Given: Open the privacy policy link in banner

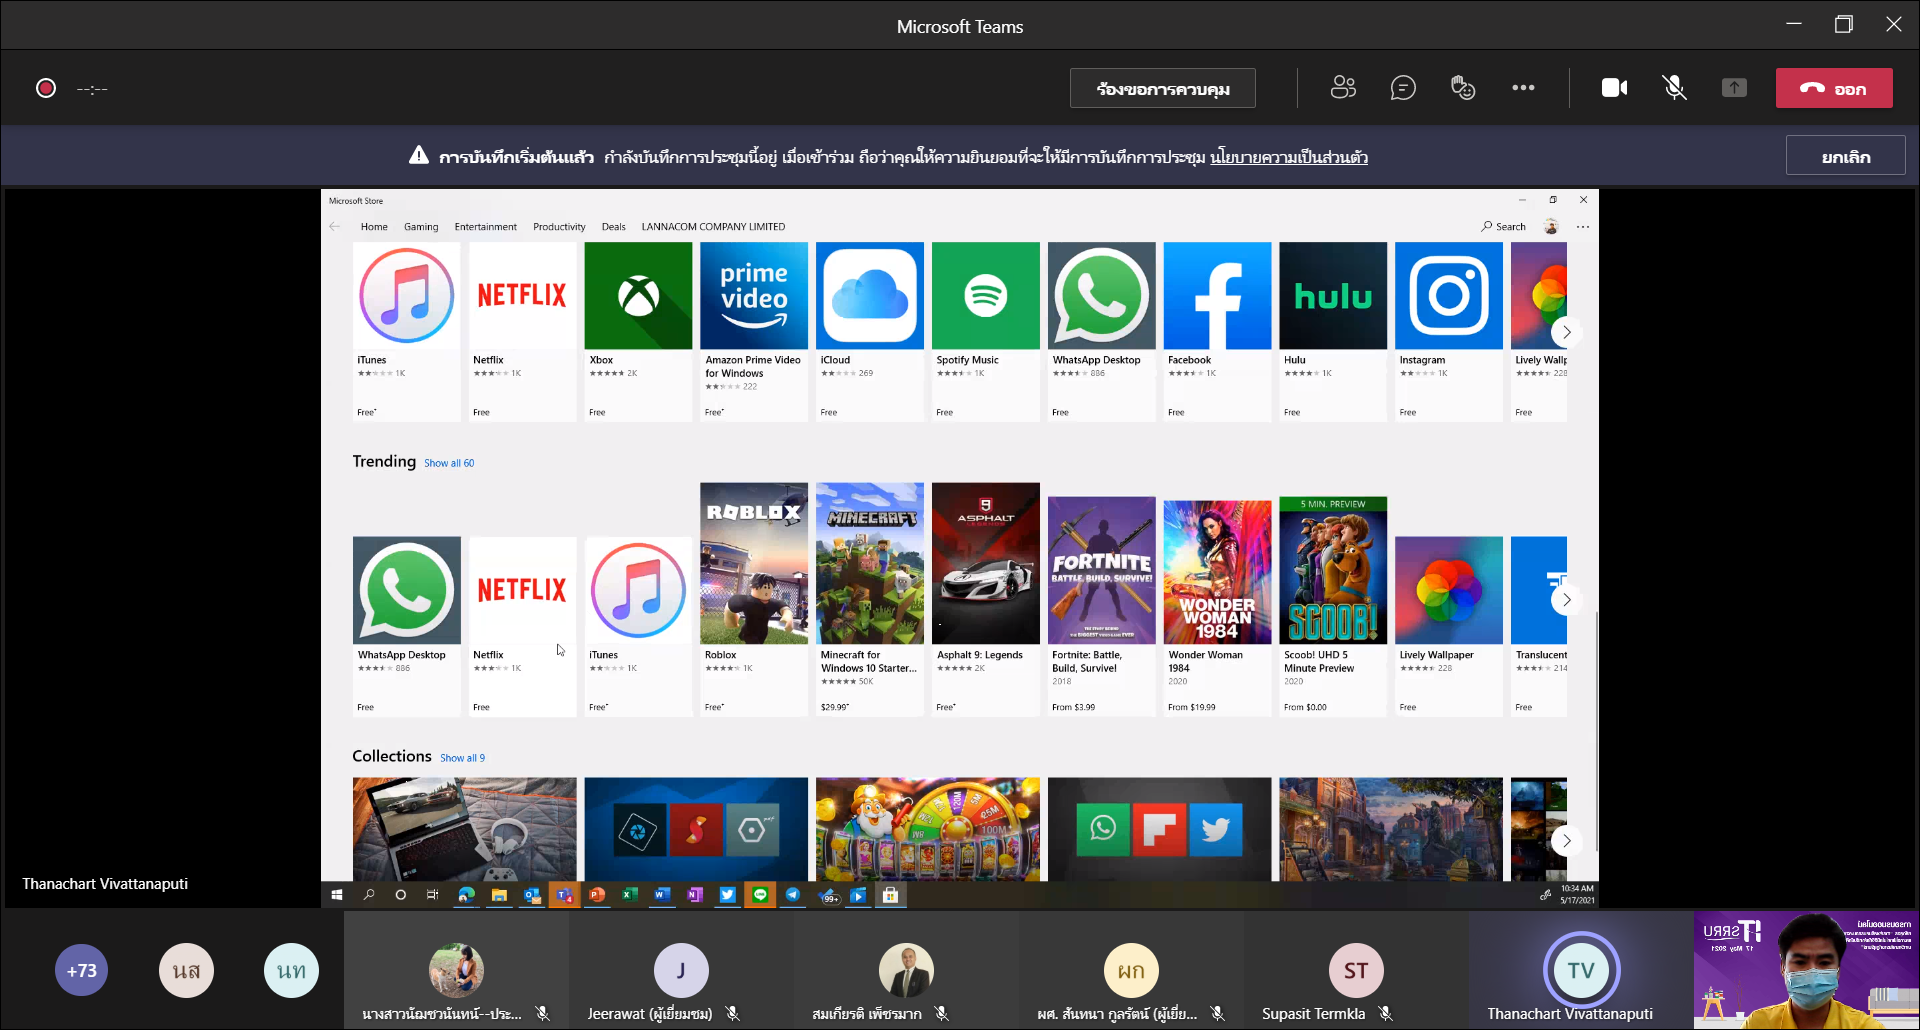Looking at the screenshot, I should click(x=1288, y=157).
